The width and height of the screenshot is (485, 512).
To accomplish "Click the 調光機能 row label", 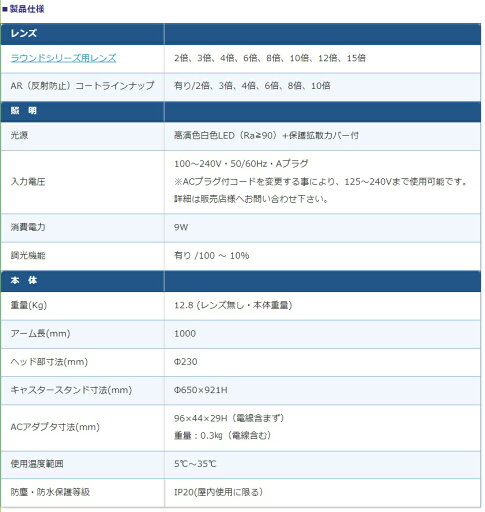I will (x=28, y=256).
